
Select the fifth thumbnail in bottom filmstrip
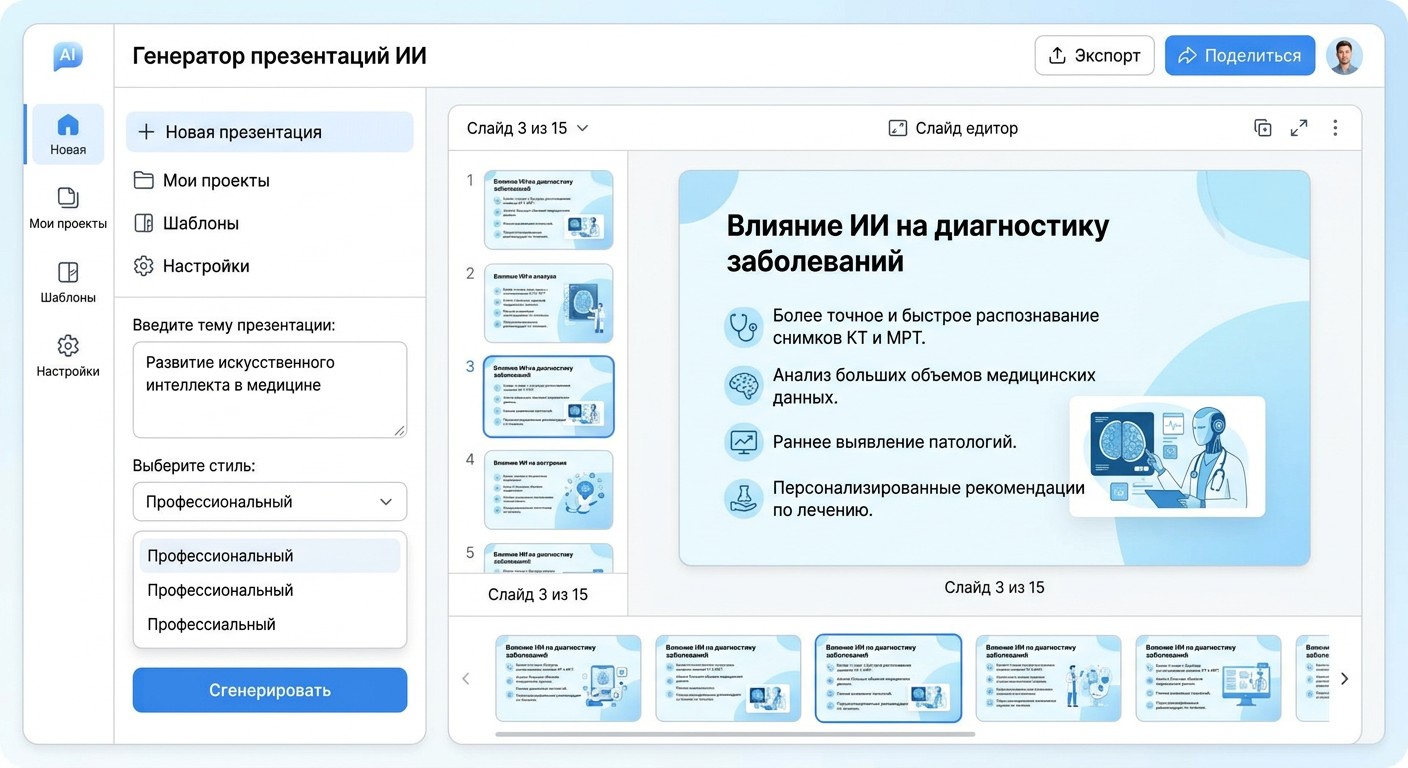tap(1208, 678)
